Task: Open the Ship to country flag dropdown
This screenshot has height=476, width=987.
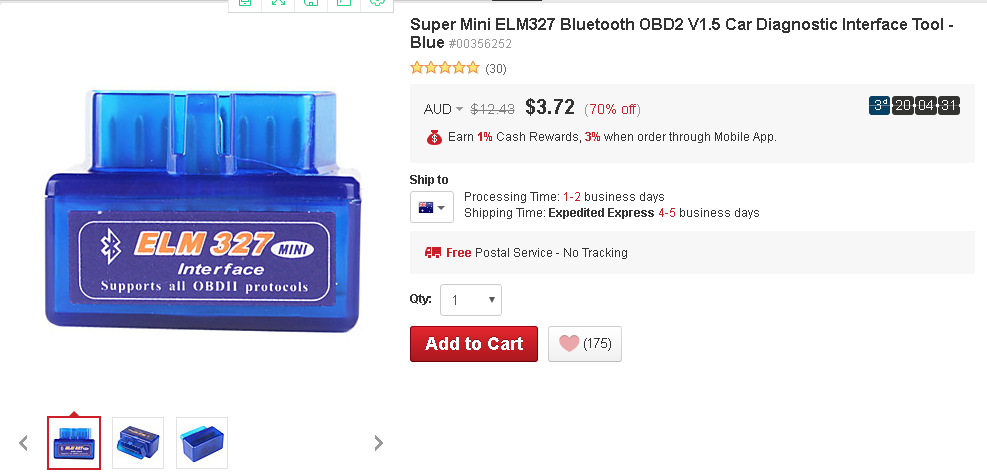Action: point(432,207)
